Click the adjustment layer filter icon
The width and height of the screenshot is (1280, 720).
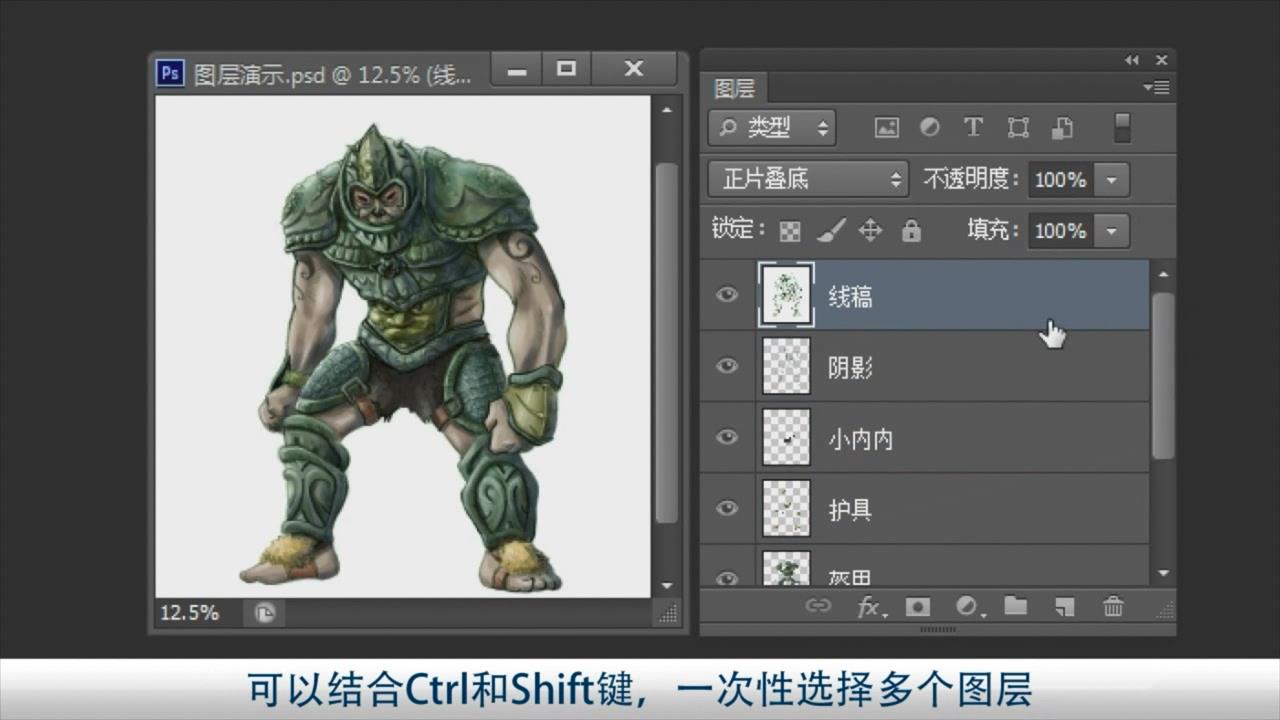coord(930,127)
